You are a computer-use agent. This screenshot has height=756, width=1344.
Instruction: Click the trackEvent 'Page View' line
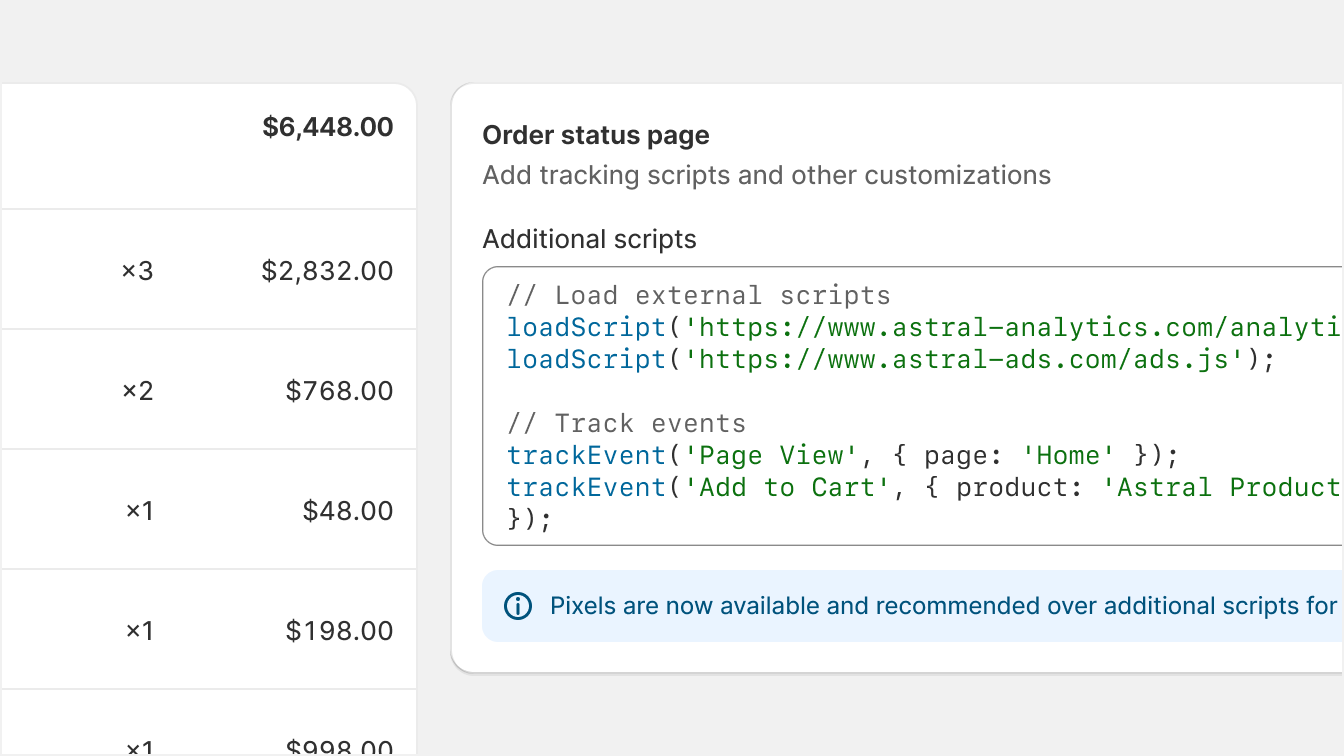point(844,455)
